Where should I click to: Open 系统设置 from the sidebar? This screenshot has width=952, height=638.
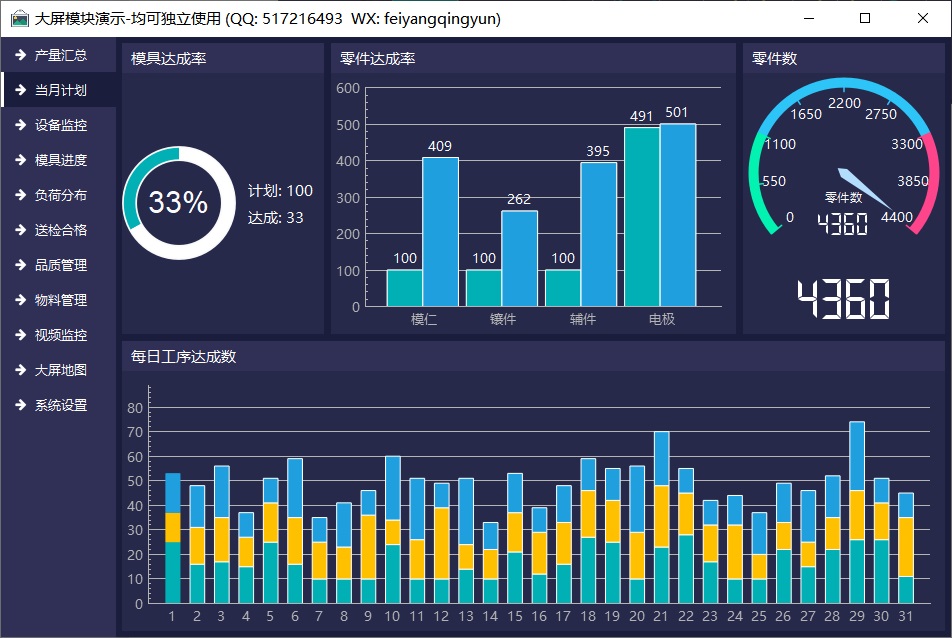(x=60, y=405)
